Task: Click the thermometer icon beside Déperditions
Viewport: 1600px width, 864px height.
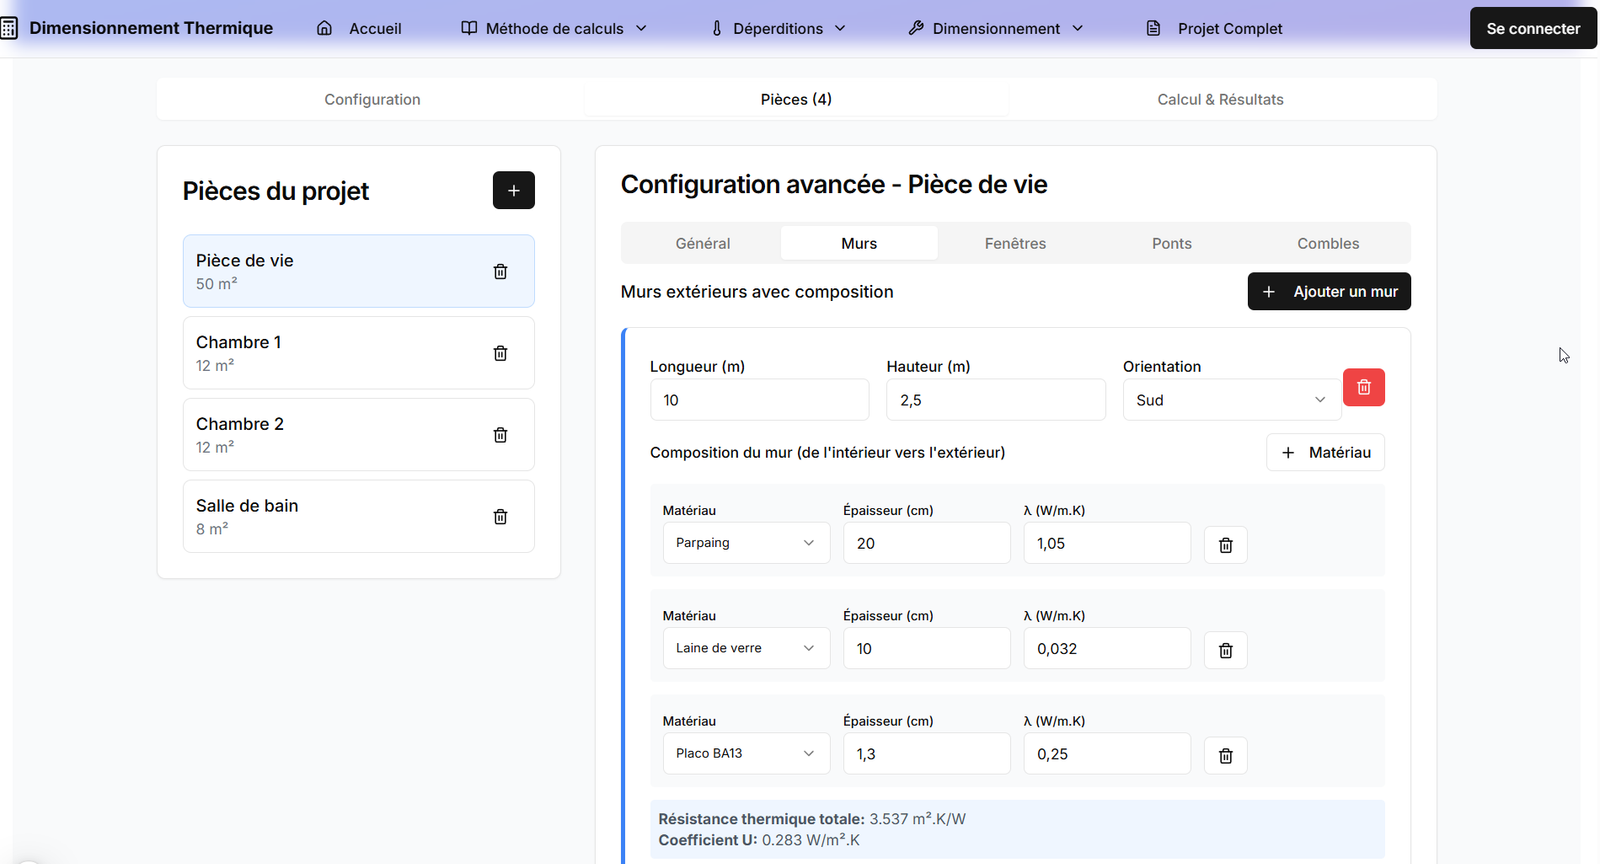Action: [x=716, y=28]
